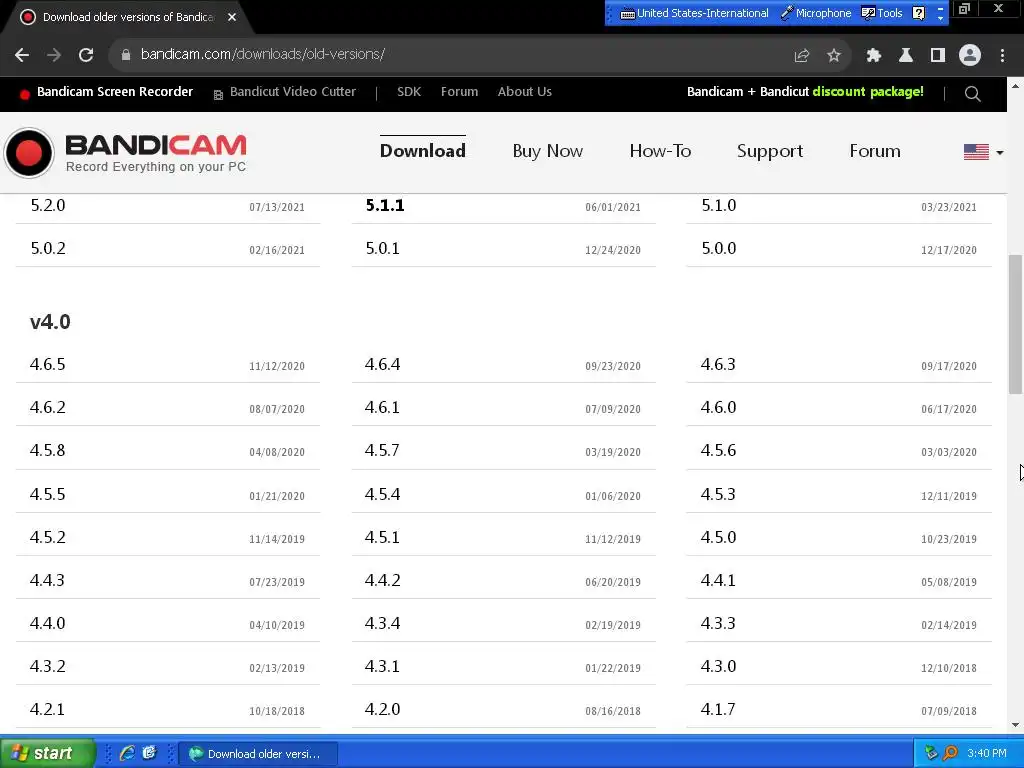Select version 5.0.2 download
This screenshot has height=768, width=1024.
pyautogui.click(x=48, y=248)
